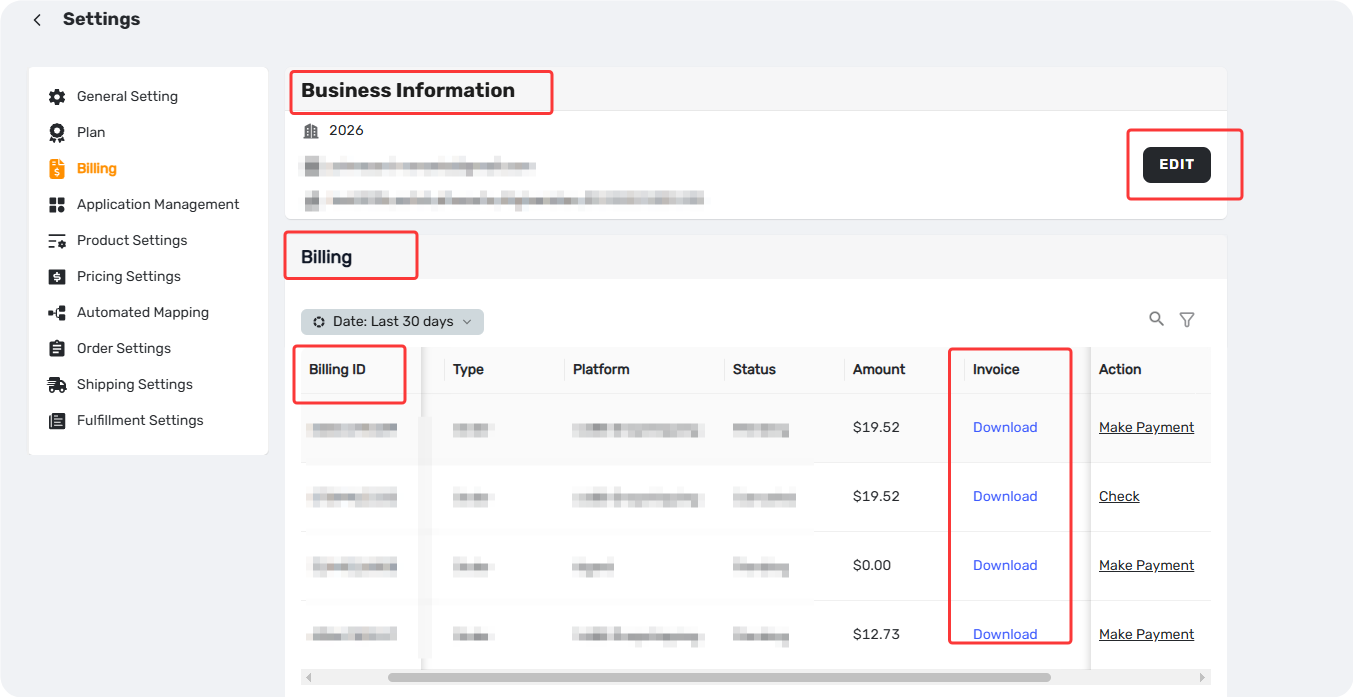The width and height of the screenshot is (1353, 697).
Task: Download invoice for first $19.52 row
Action: [x=1005, y=428]
